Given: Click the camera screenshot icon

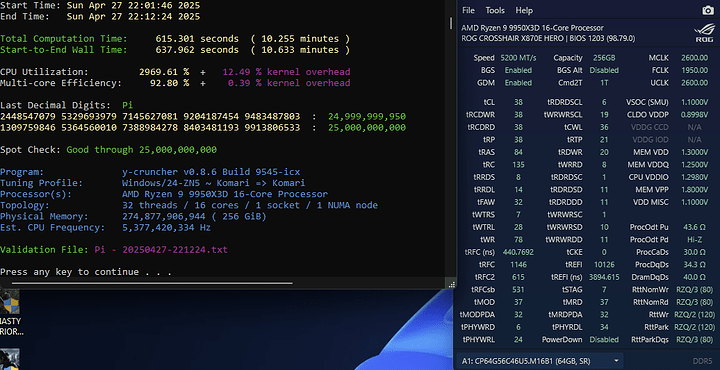Looking at the screenshot, I should [x=708, y=11].
